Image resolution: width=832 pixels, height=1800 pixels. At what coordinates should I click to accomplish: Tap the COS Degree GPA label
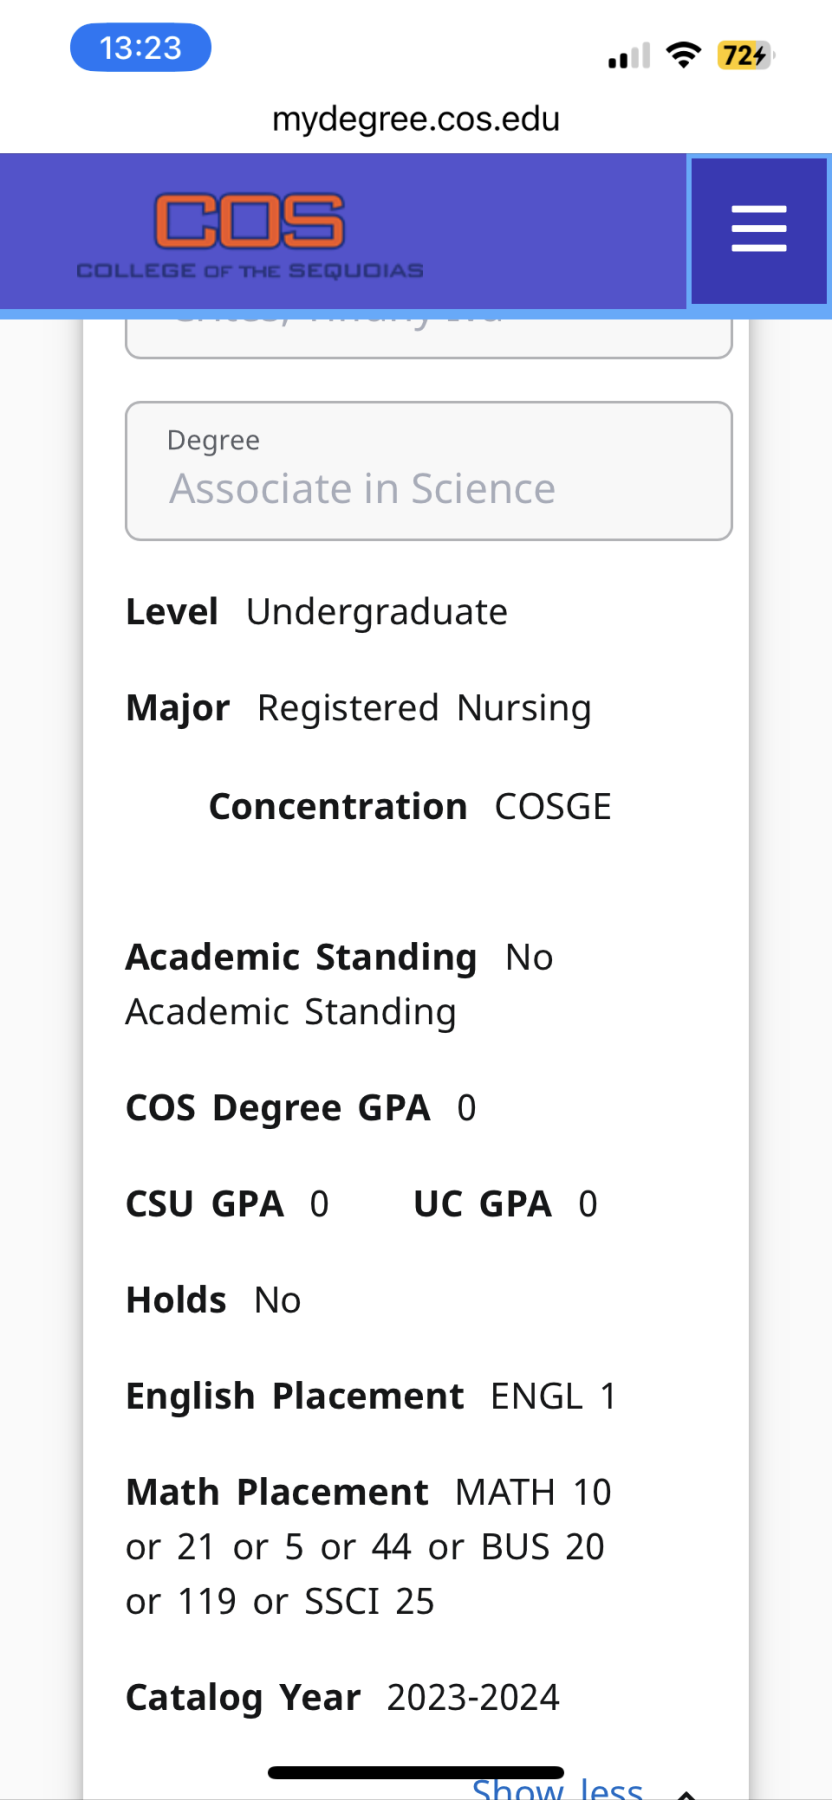pyautogui.click(x=277, y=1108)
